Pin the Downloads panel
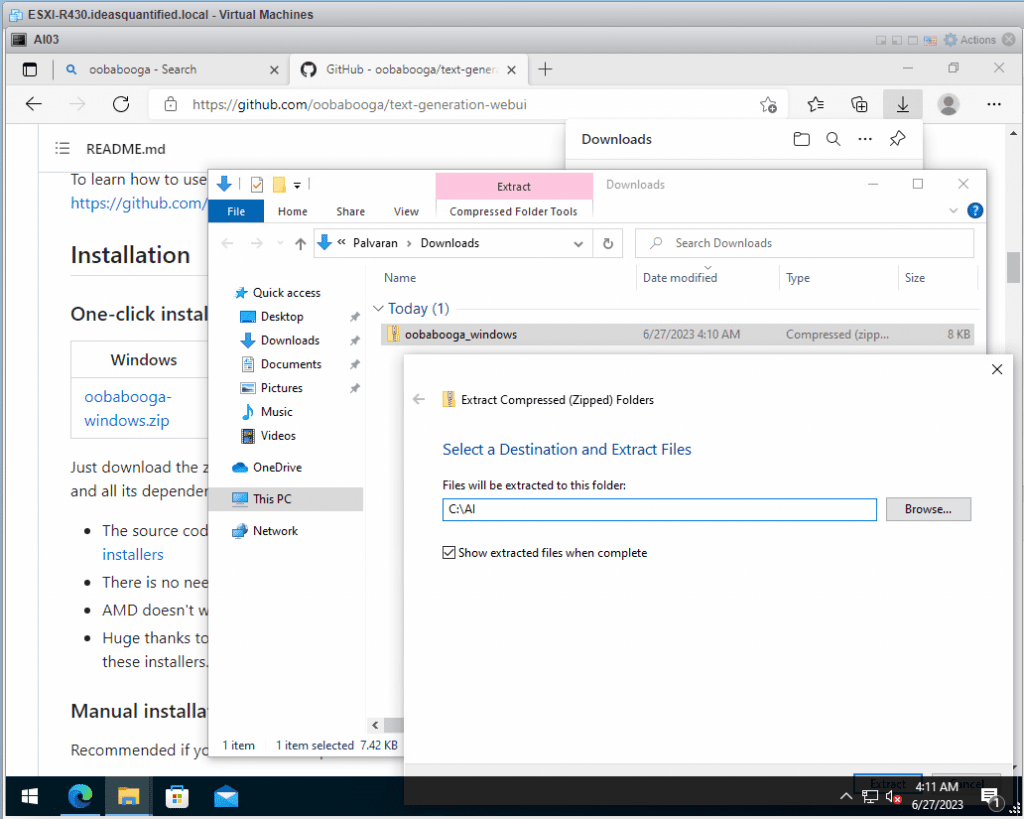The image size is (1024, 819). click(x=897, y=138)
